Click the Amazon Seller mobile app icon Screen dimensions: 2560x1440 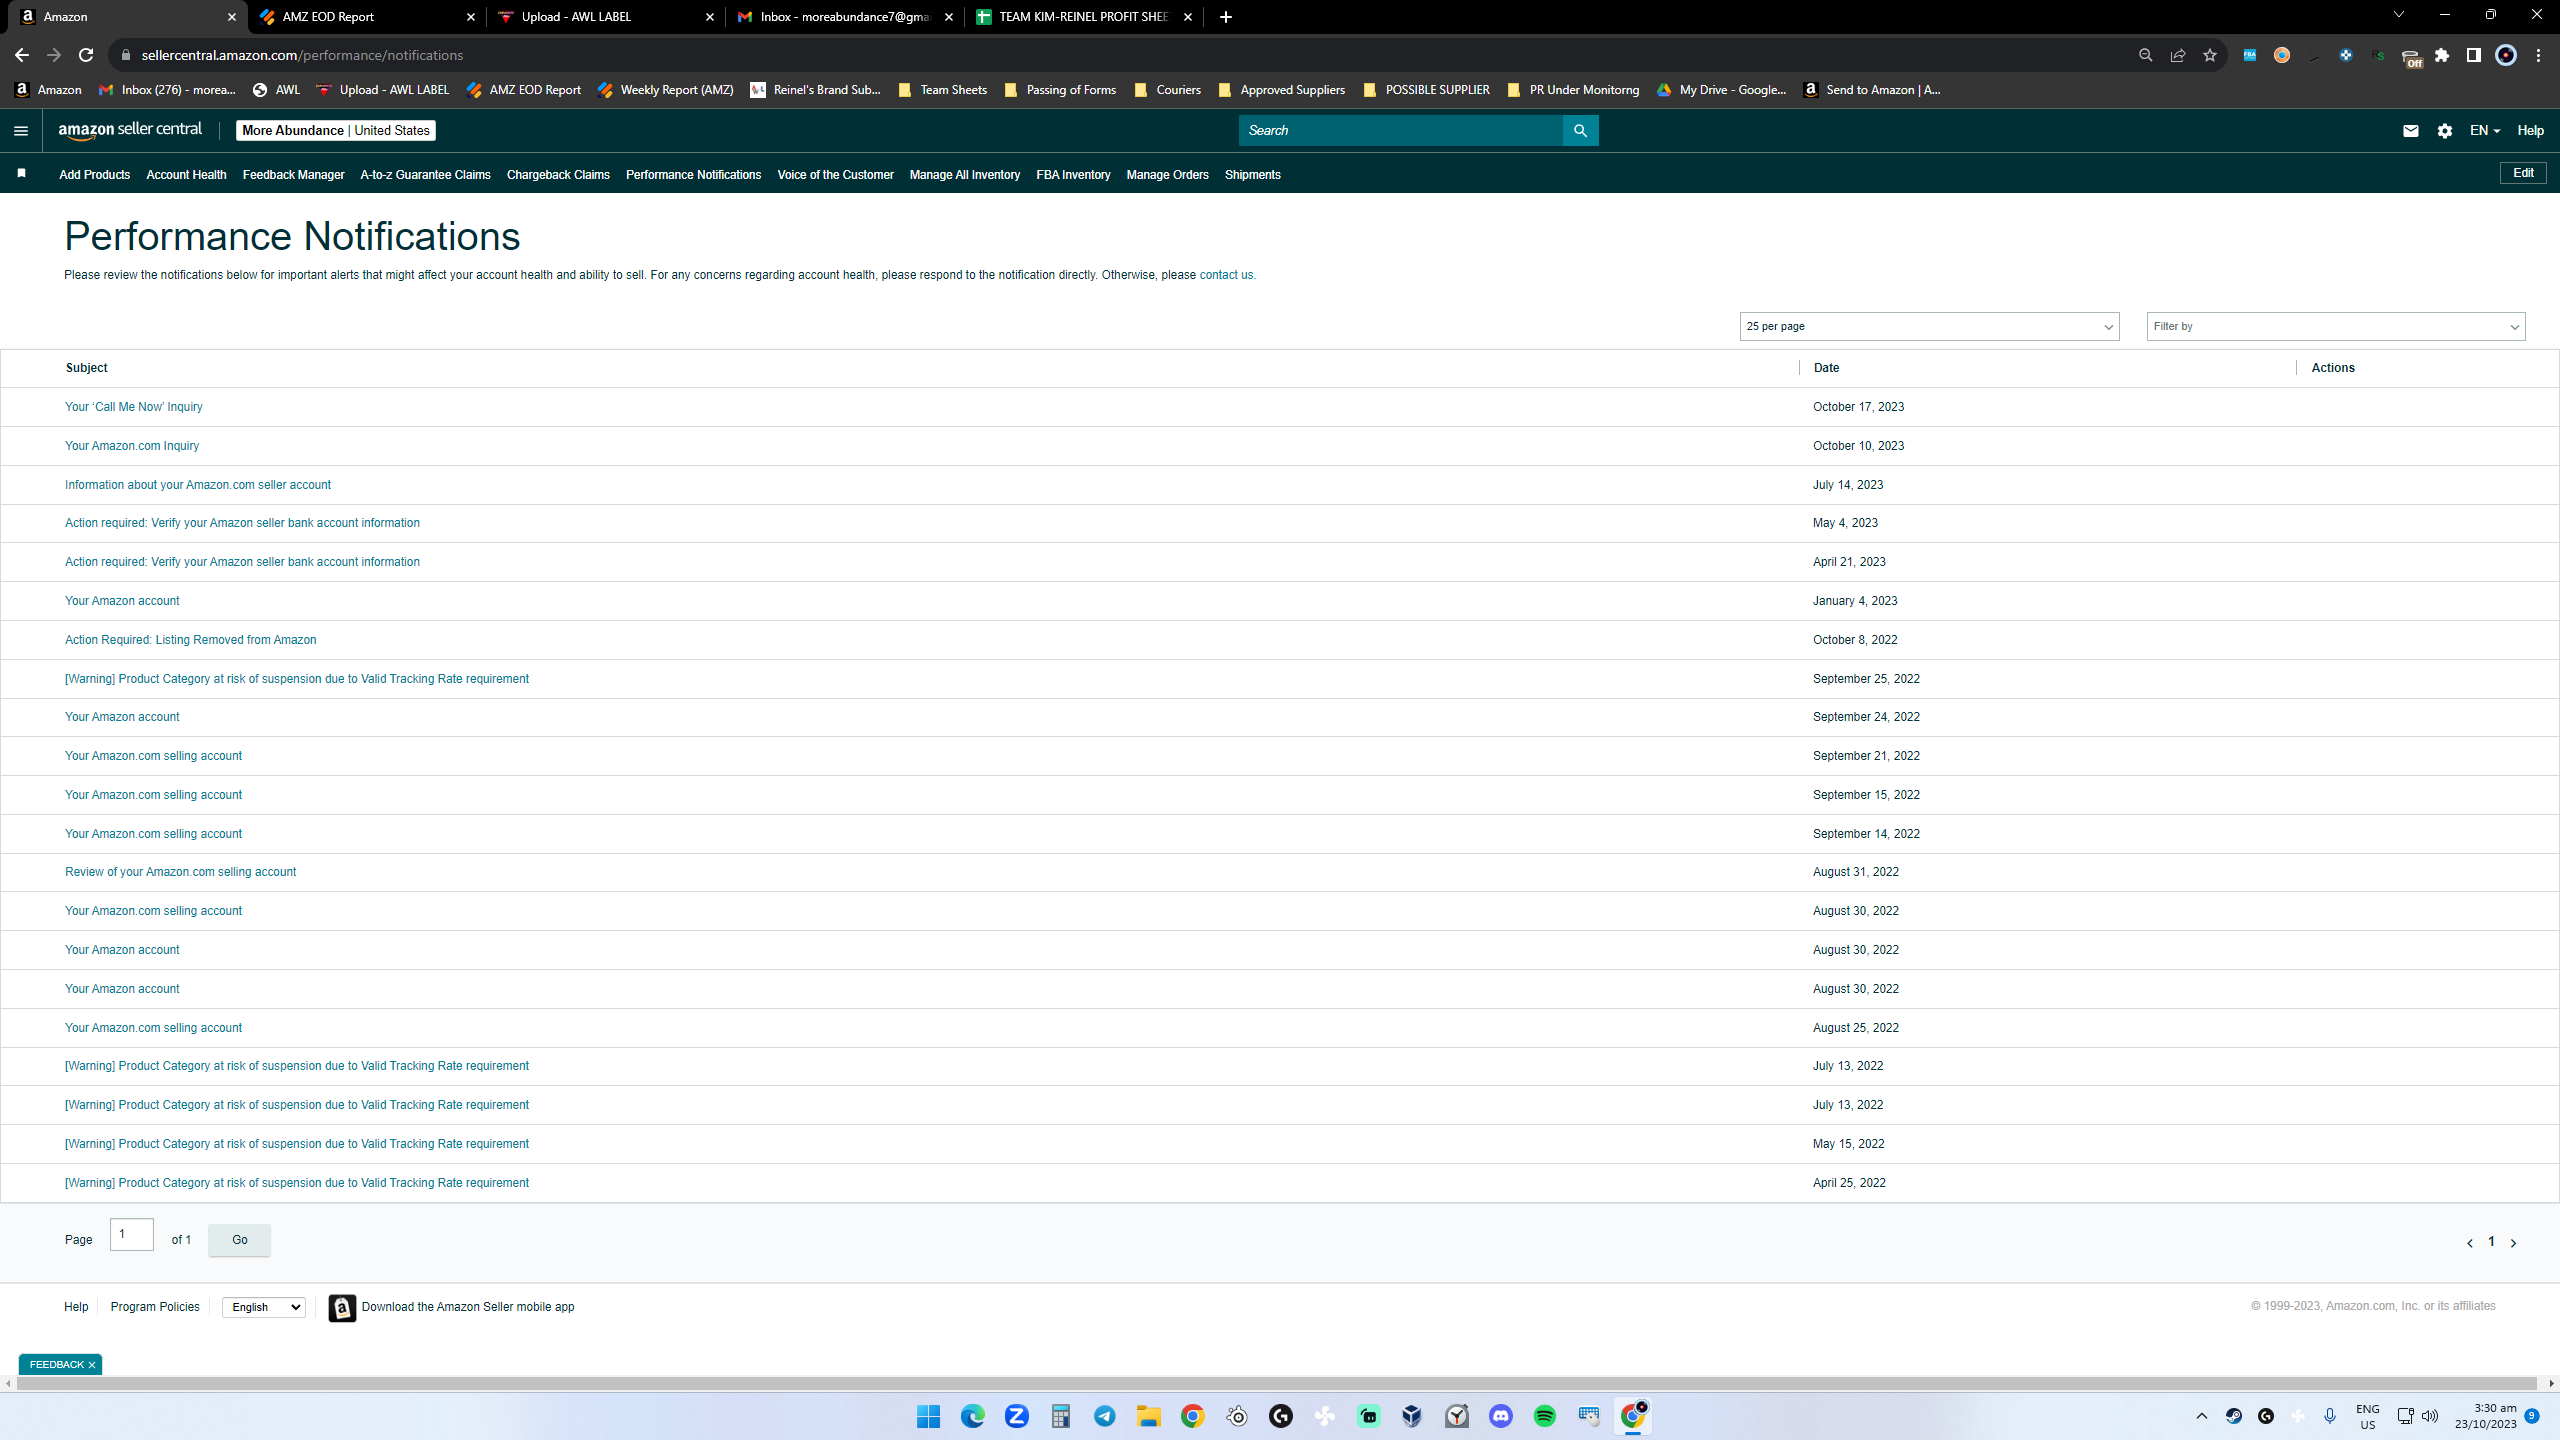(342, 1307)
